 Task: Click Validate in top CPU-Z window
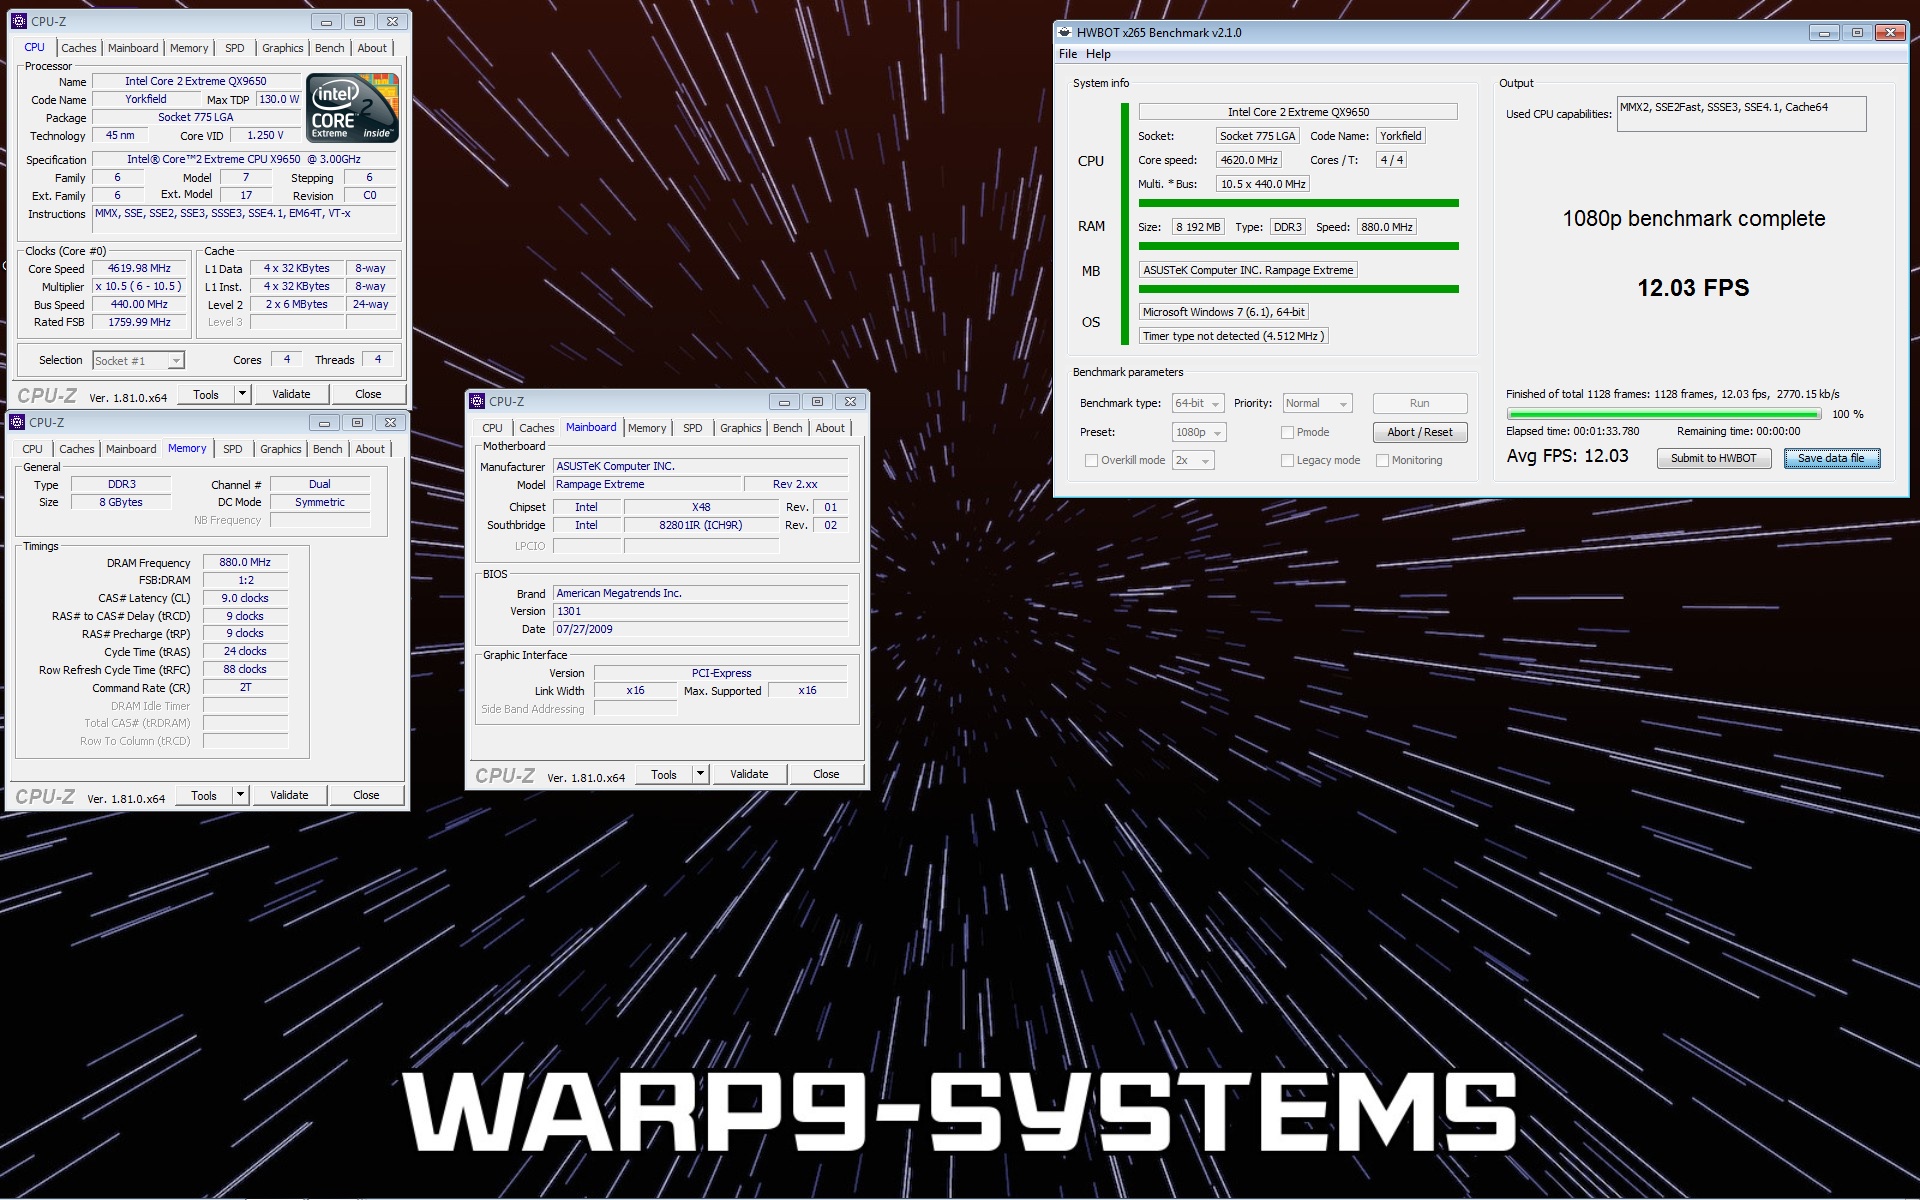(292, 394)
